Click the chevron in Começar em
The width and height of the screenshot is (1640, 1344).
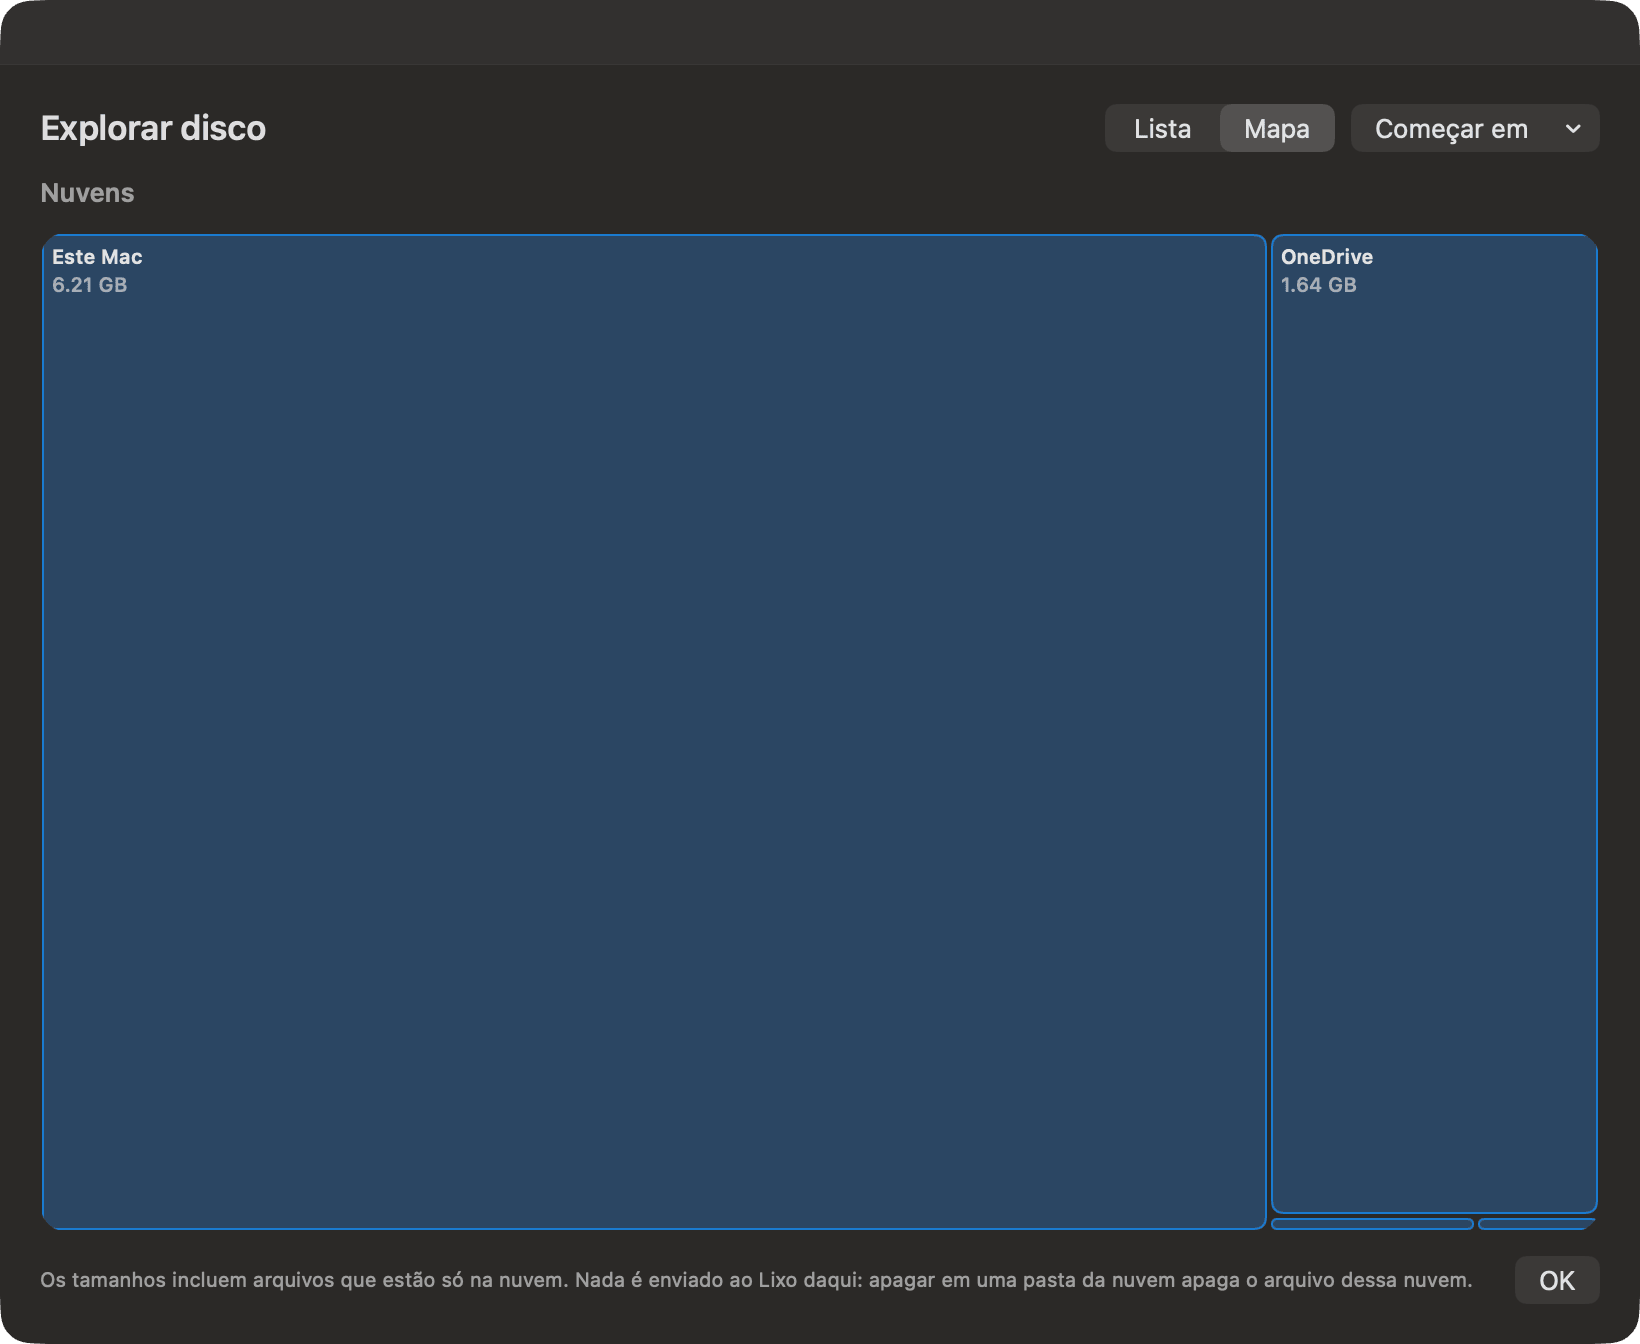pos(1573,129)
